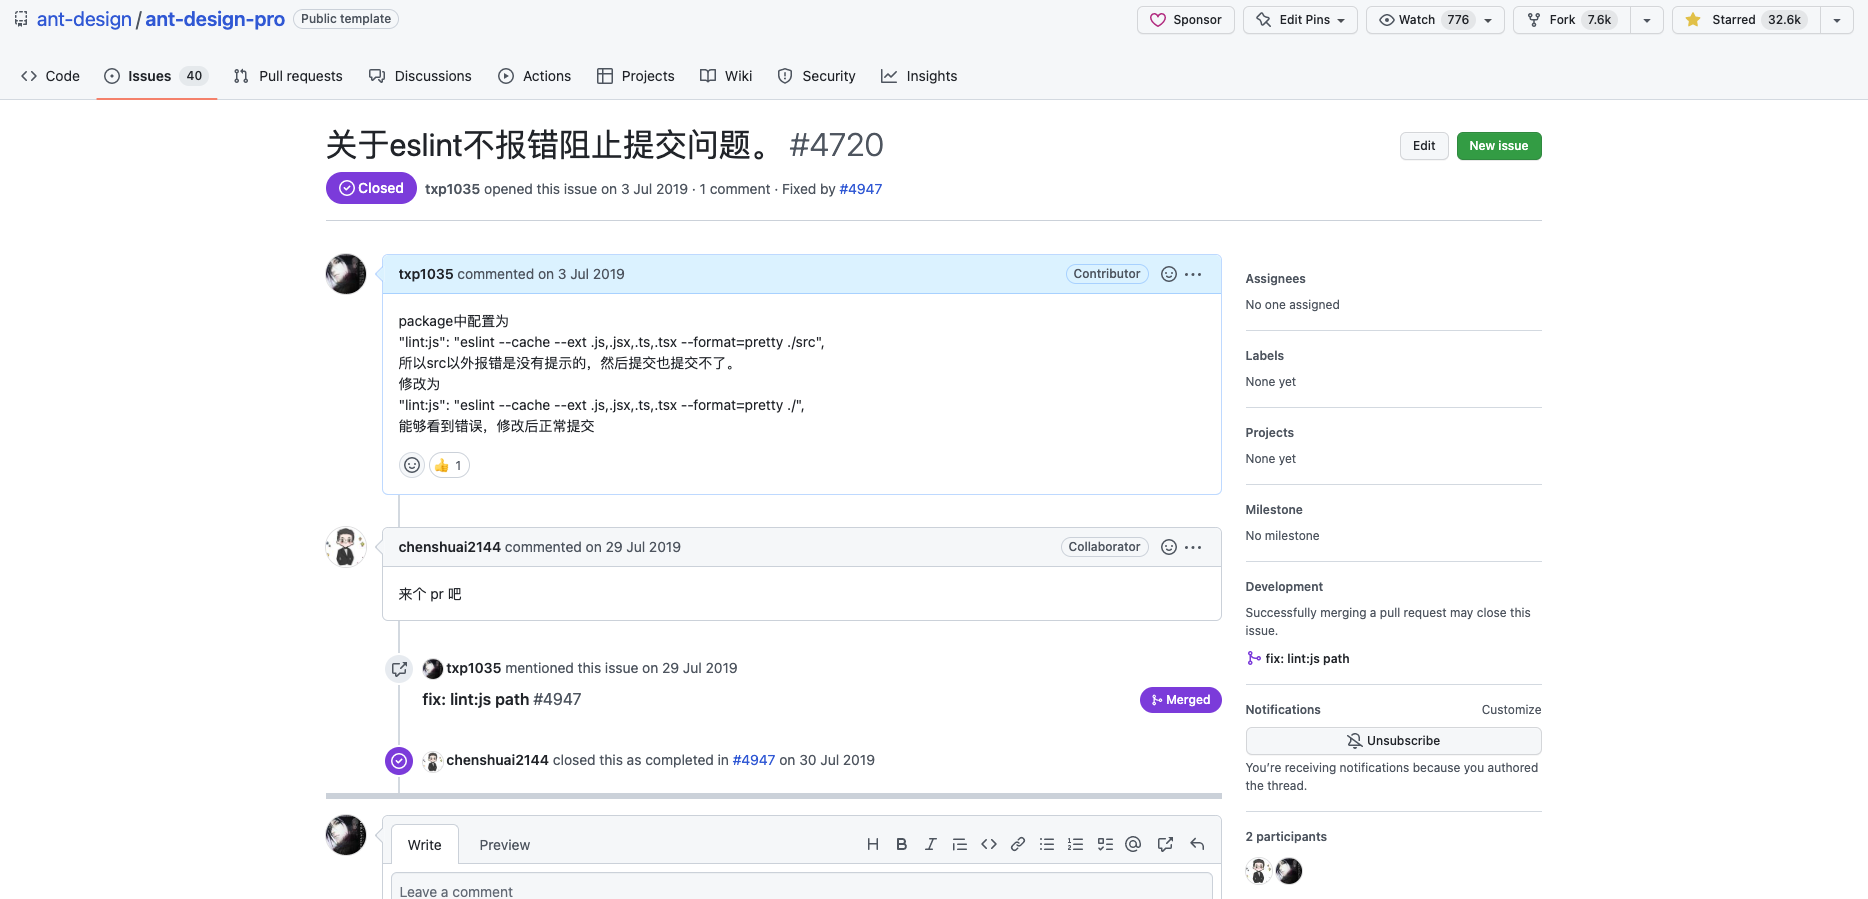The height and width of the screenshot is (899, 1868).
Task: Add a link using the link icon
Action: pyautogui.click(x=1017, y=844)
